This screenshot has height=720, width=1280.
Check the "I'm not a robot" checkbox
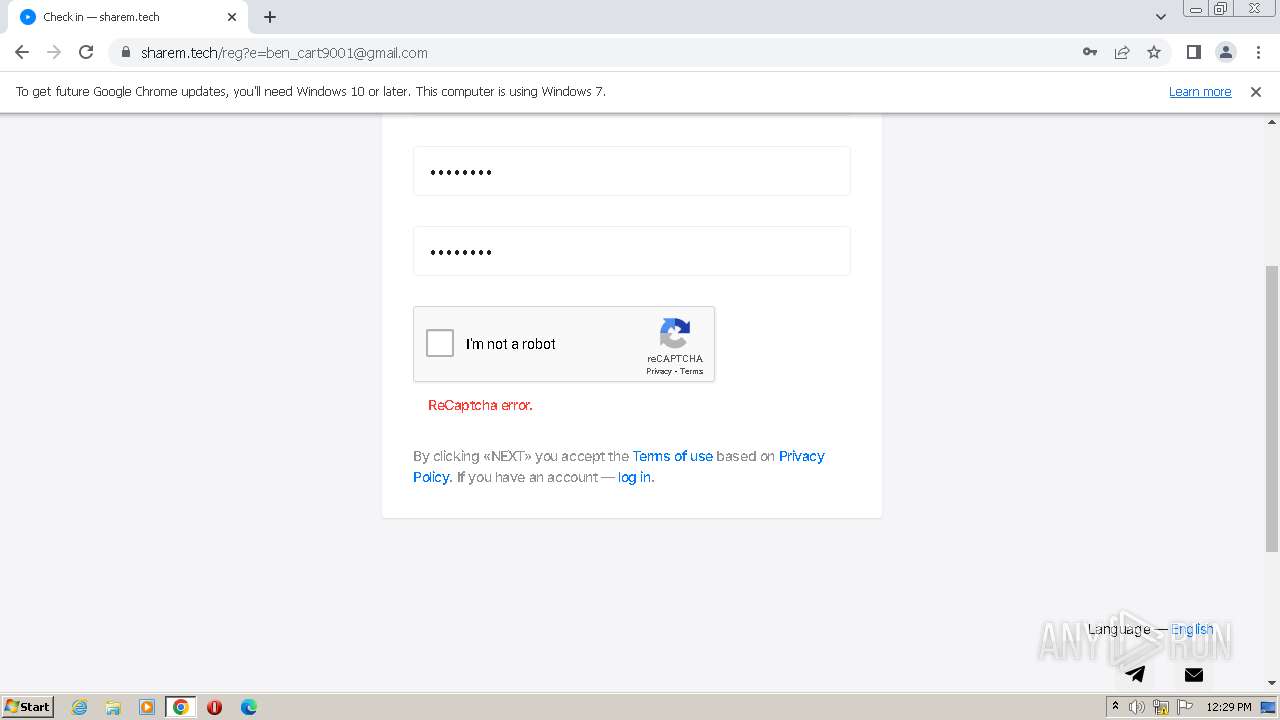click(440, 343)
